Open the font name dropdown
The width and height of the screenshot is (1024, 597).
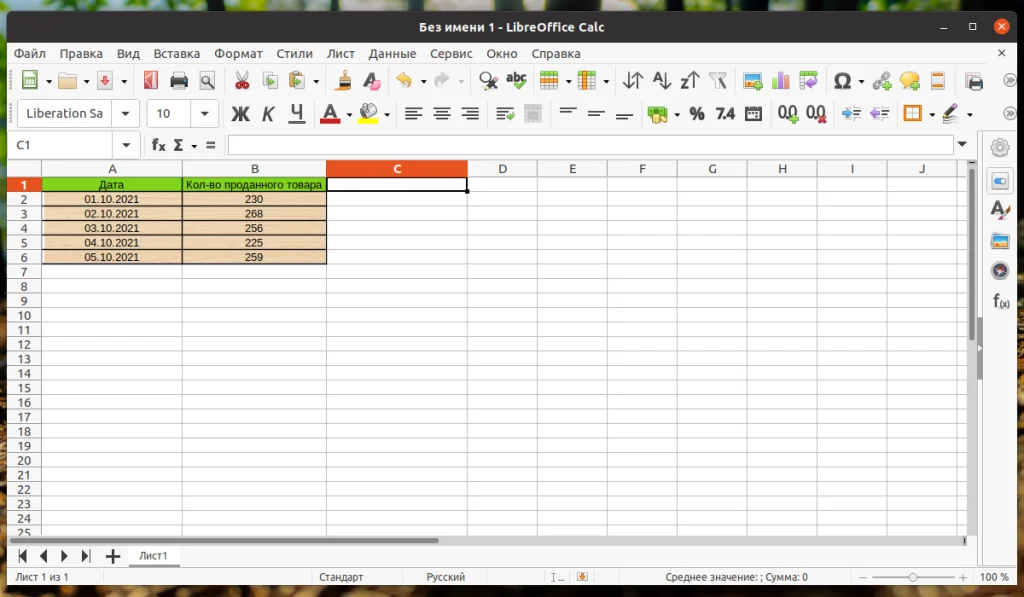[x=125, y=114]
